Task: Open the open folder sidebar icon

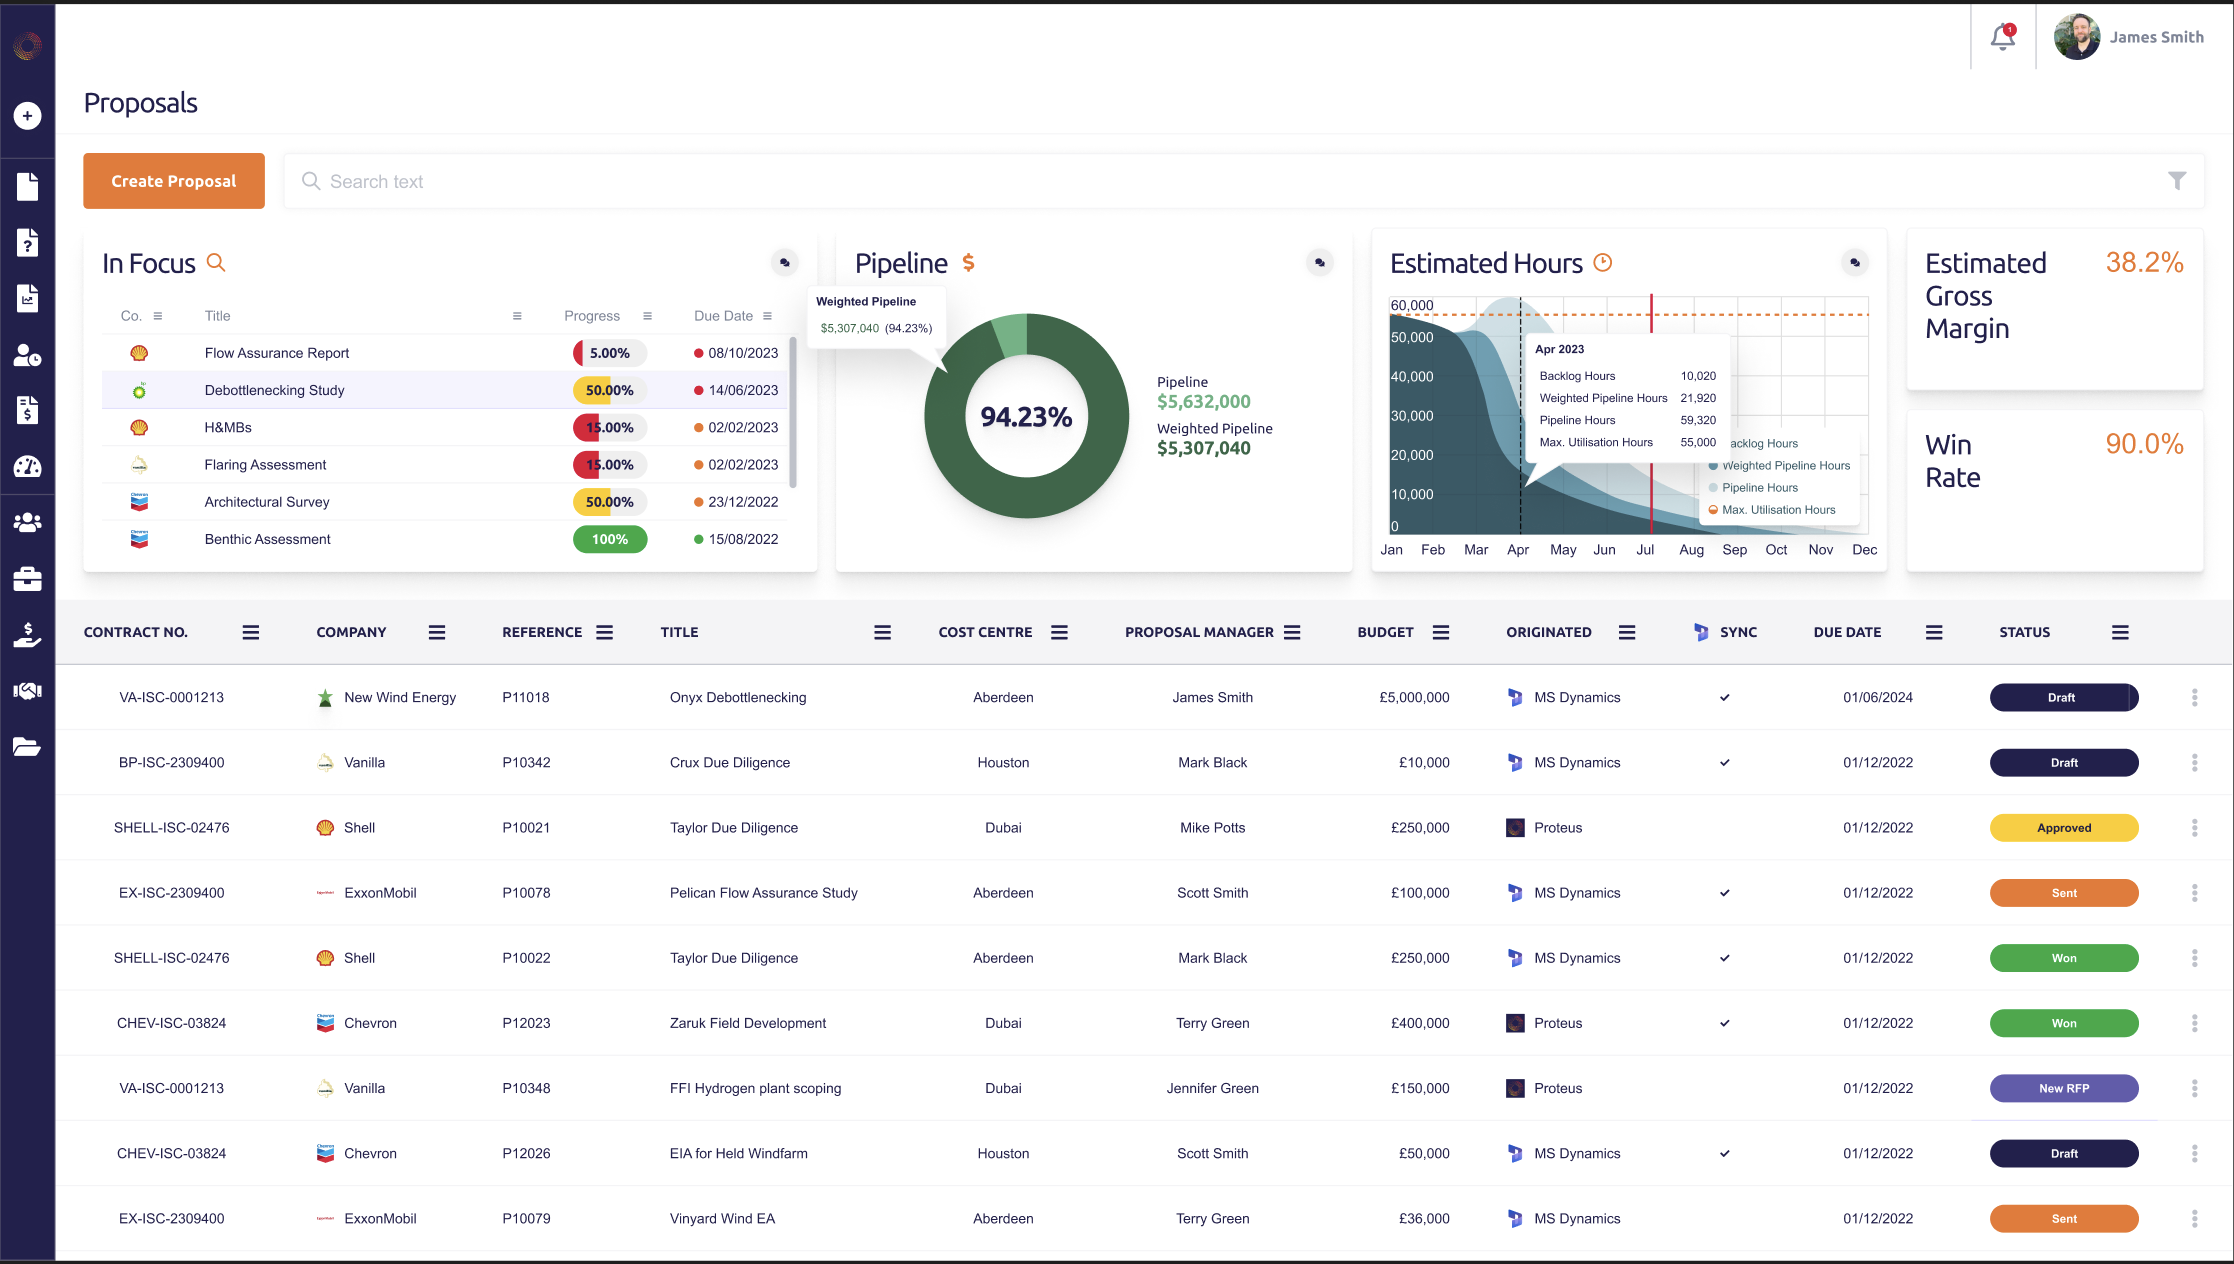Action: pyautogui.click(x=27, y=746)
